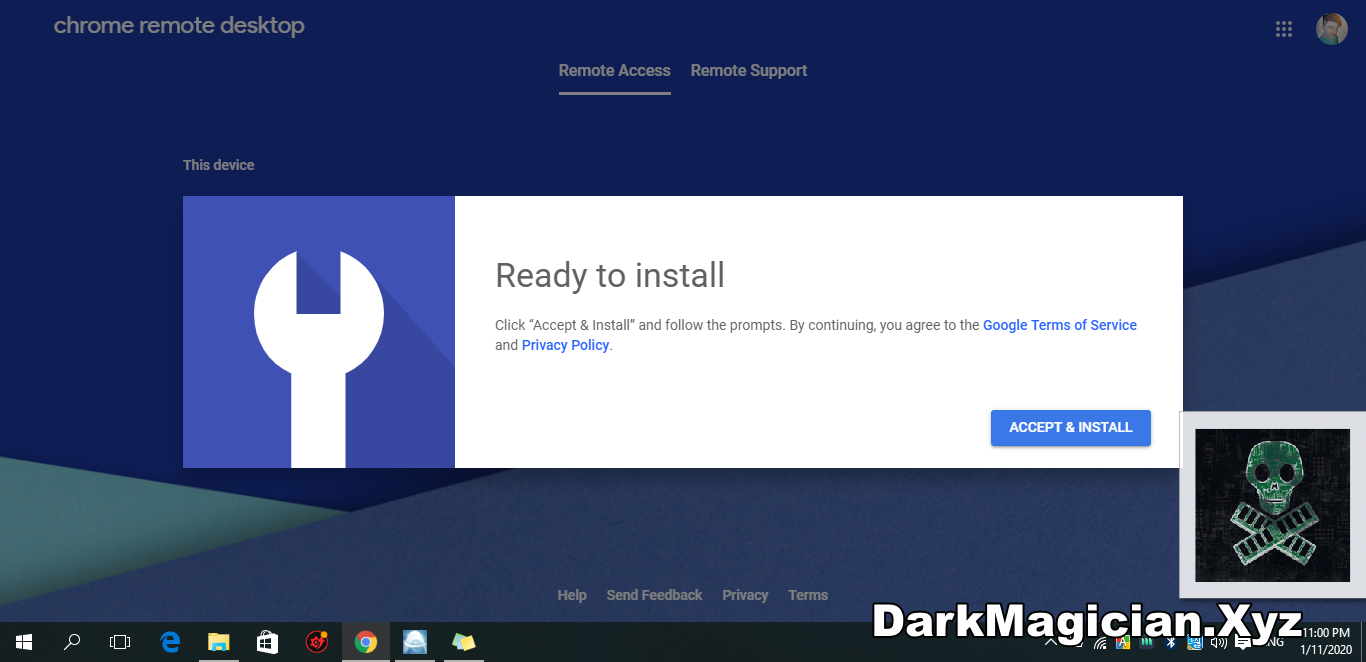The image size is (1366, 662).
Task: Open the Help footer link
Action: pyautogui.click(x=572, y=595)
